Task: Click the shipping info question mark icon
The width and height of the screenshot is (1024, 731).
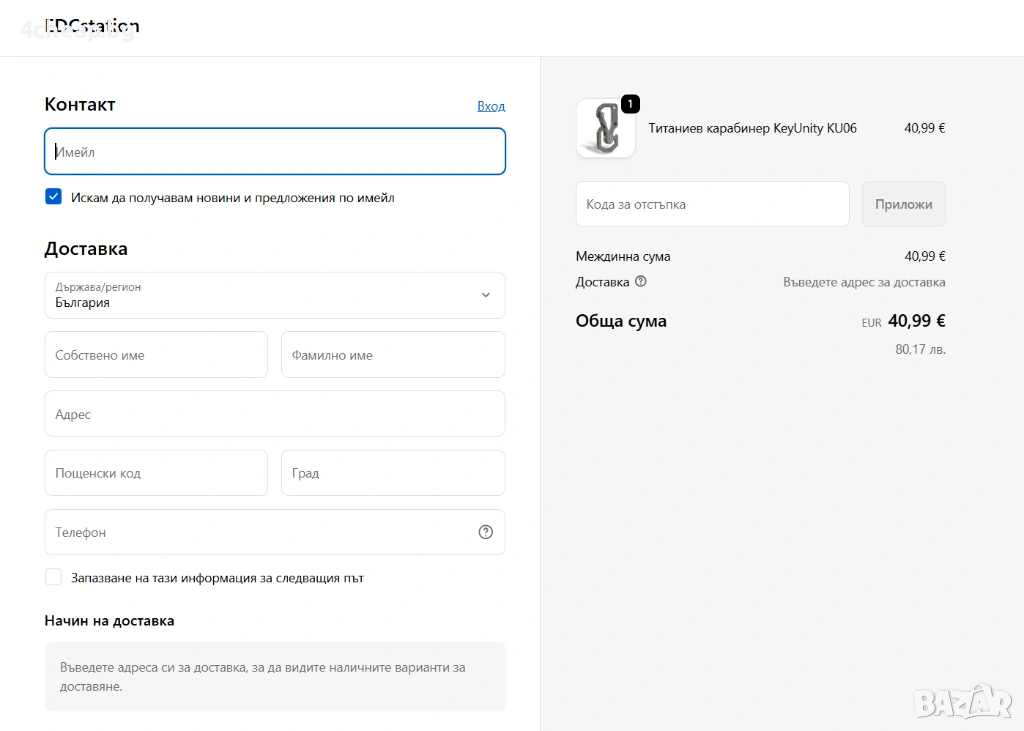Action: coord(641,282)
